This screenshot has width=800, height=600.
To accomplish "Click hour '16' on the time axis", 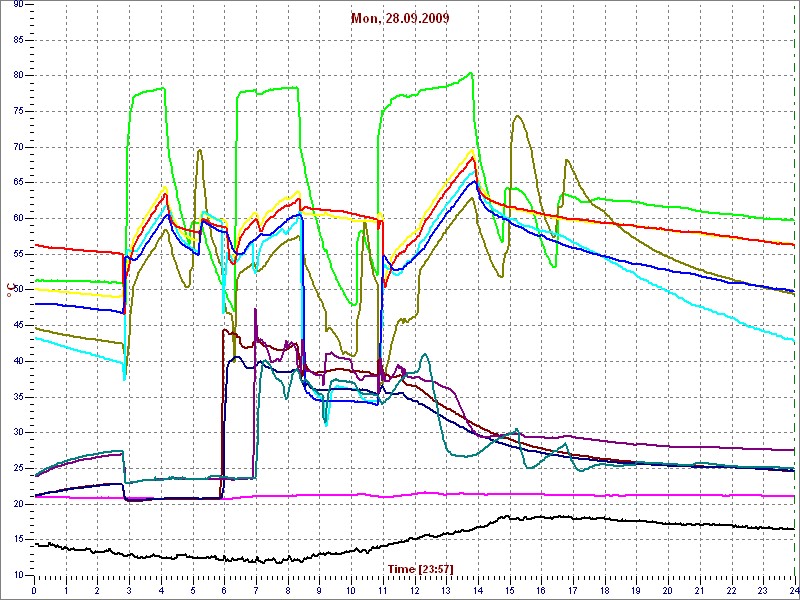I will click(x=541, y=590).
